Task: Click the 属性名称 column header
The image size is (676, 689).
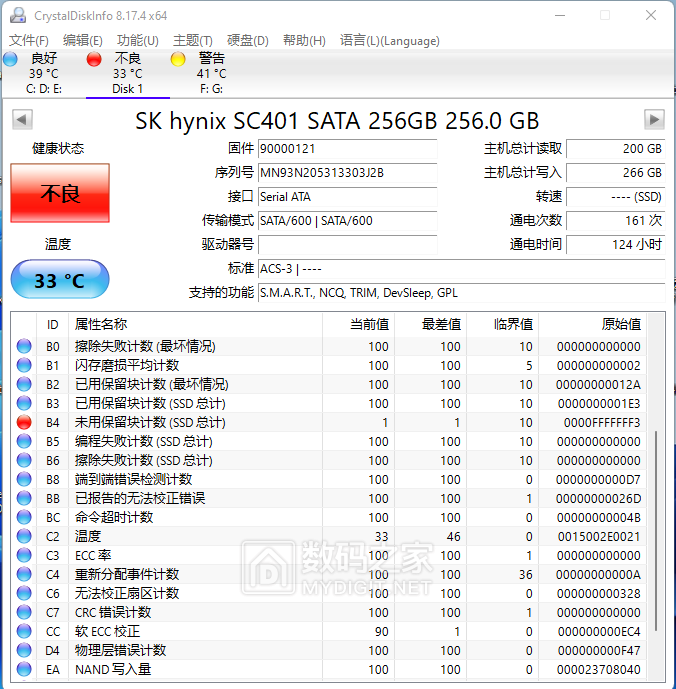Action: pyautogui.click(x=196, y=324)
